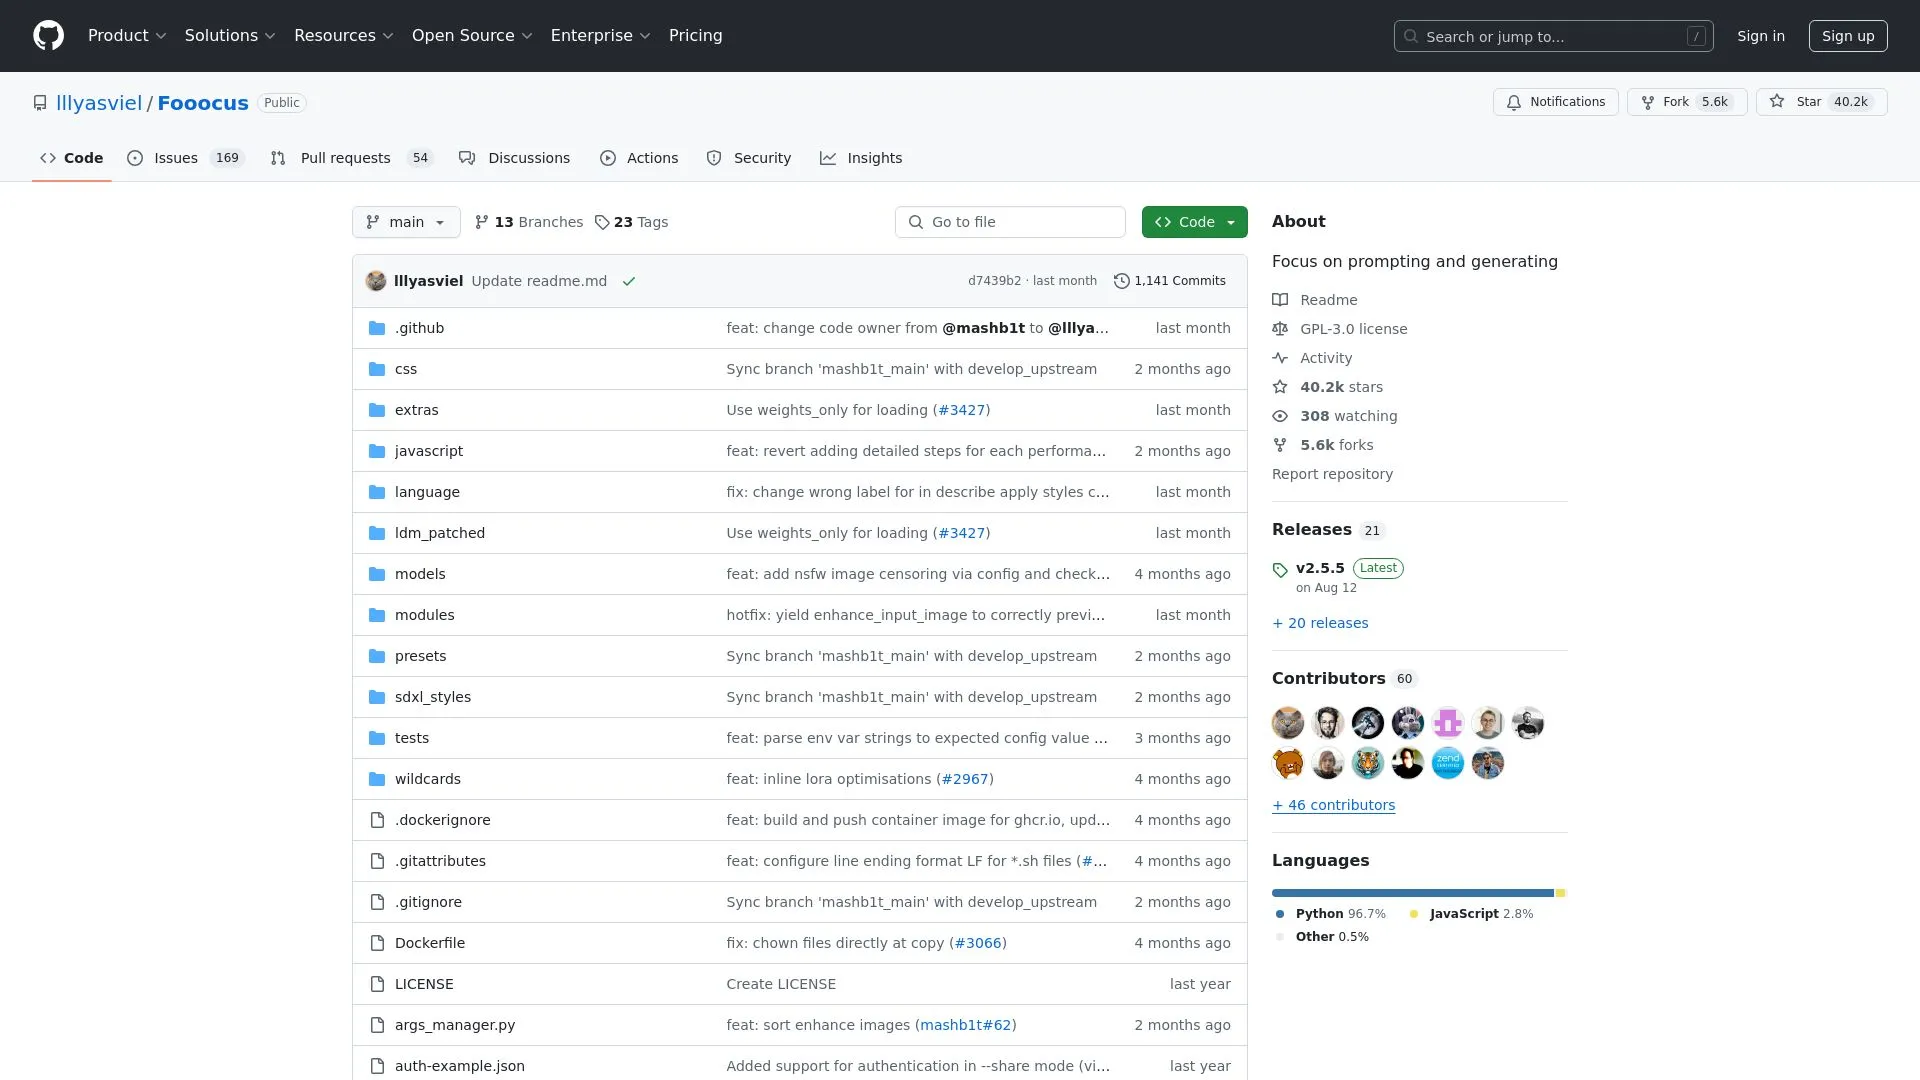1920x1080 pixels.
Task: Click the Sign up button
Action: 1848,35
